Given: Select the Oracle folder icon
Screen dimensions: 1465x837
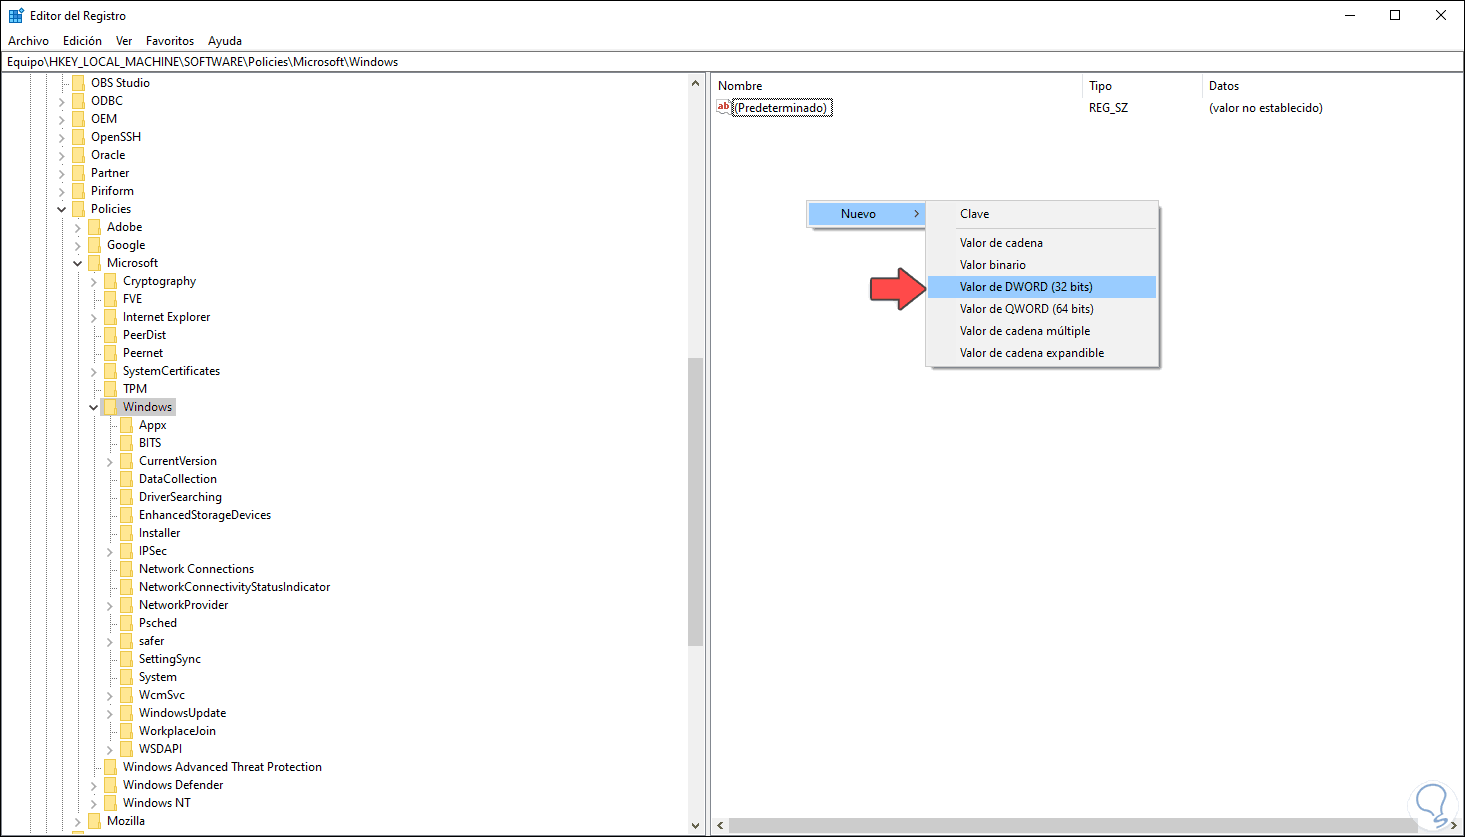Looking at the screenshot, I should (x=79, y=155).
